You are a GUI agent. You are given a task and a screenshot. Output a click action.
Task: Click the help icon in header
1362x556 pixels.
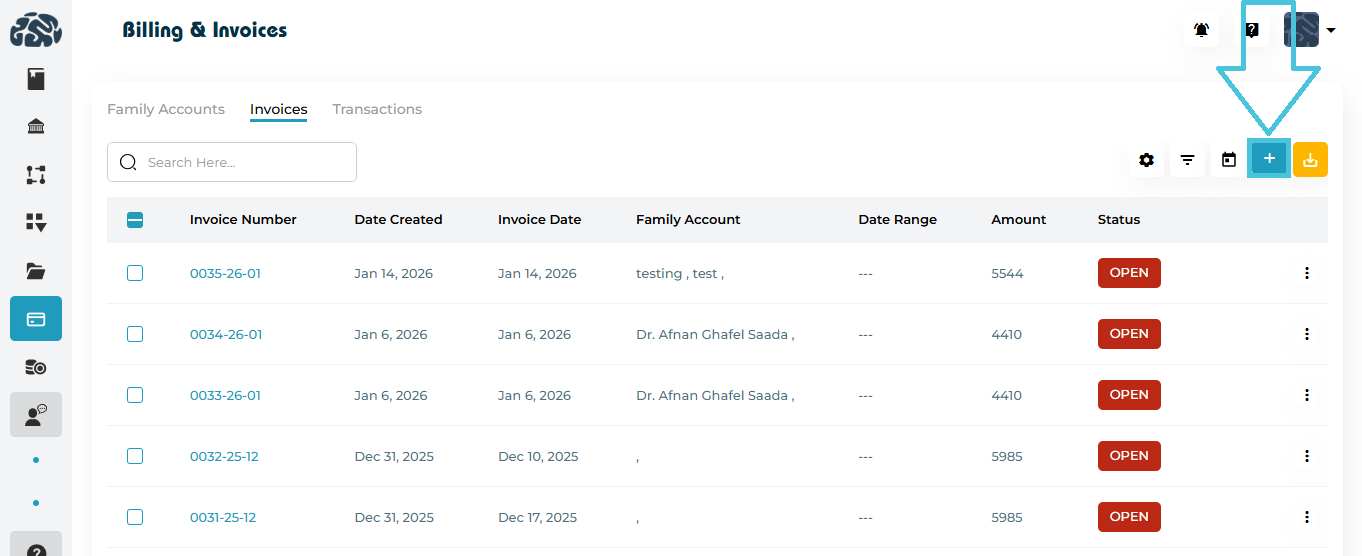click(1251, 30)
